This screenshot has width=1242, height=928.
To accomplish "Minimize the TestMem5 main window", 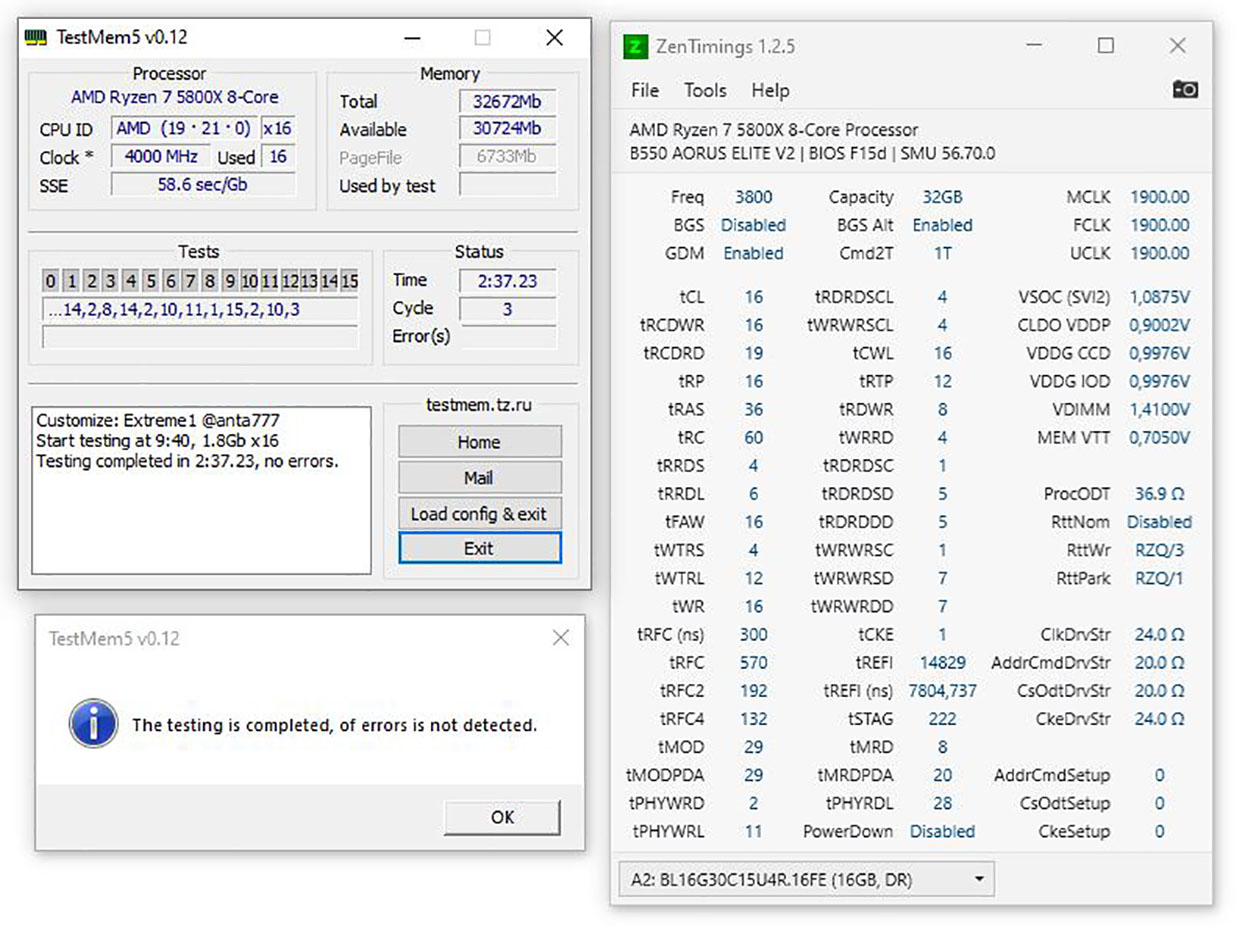I will tap(411, 38).
